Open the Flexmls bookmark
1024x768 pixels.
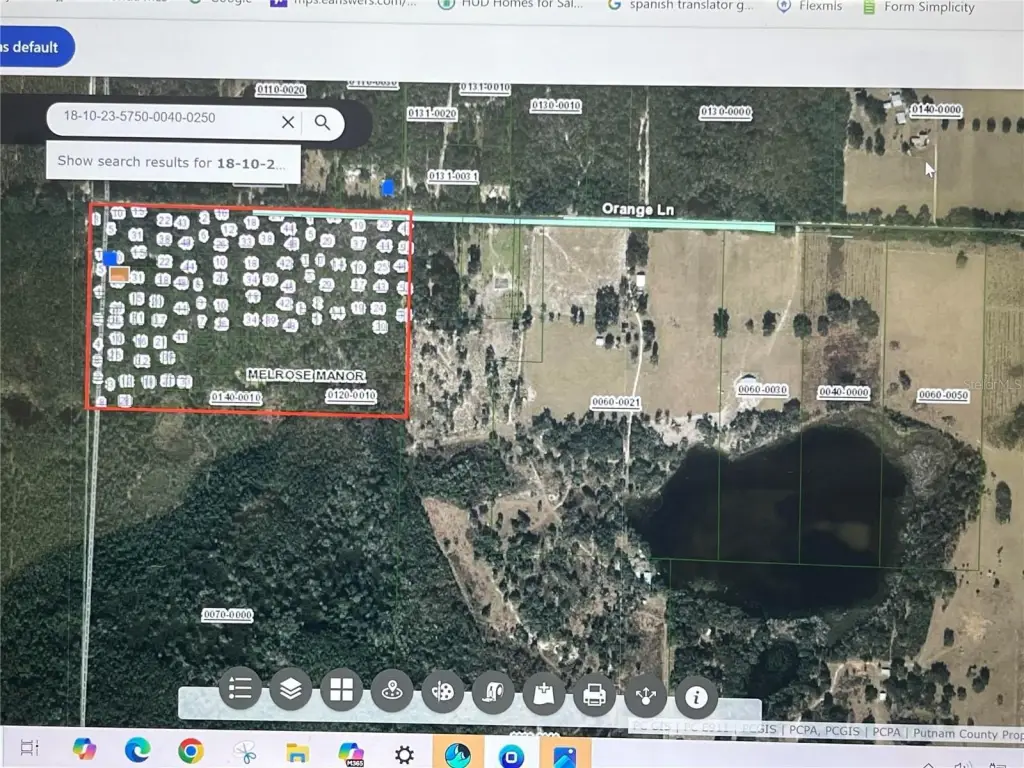point(810,7)
